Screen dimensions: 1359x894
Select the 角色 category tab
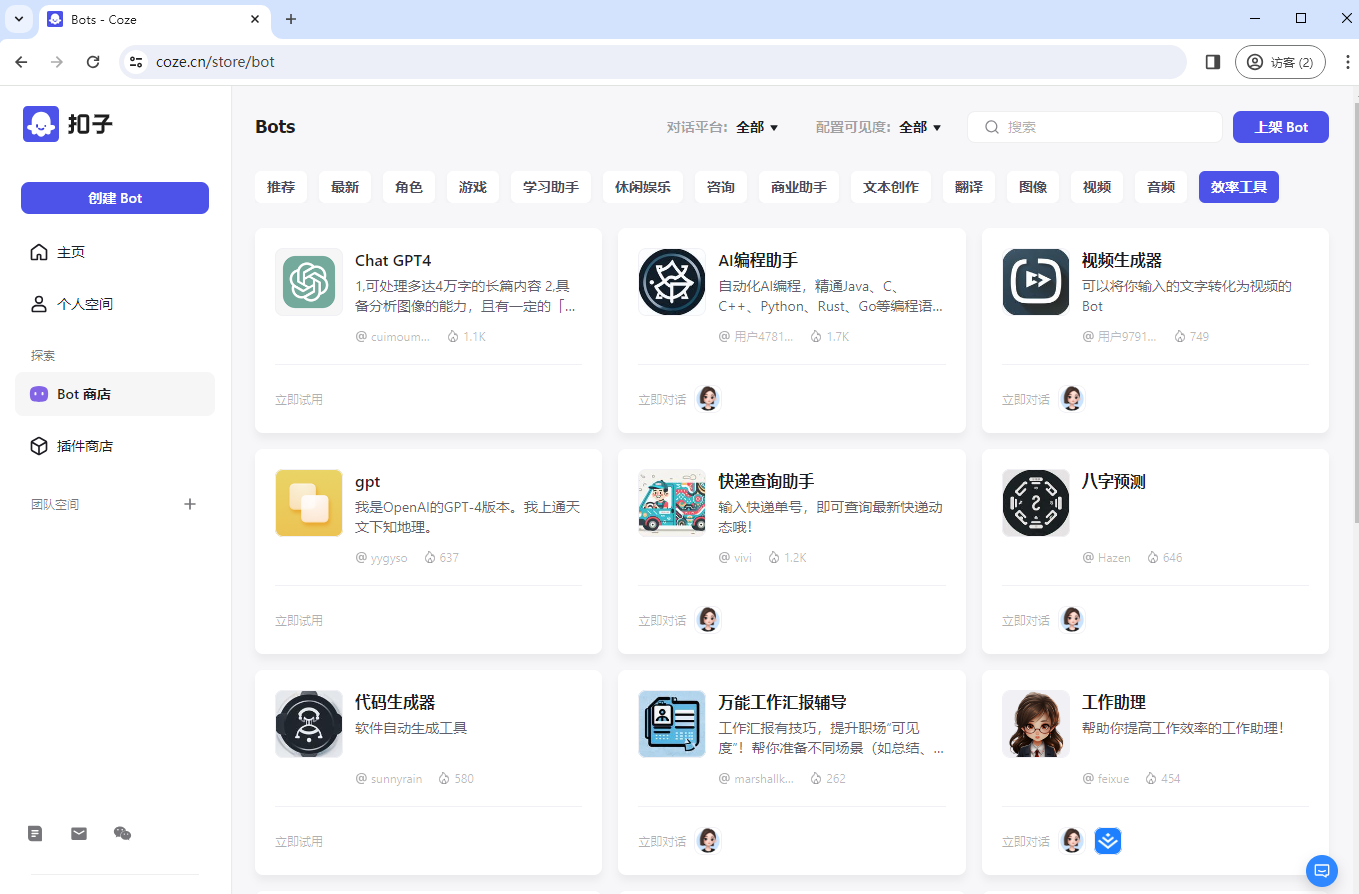[409, 187]
